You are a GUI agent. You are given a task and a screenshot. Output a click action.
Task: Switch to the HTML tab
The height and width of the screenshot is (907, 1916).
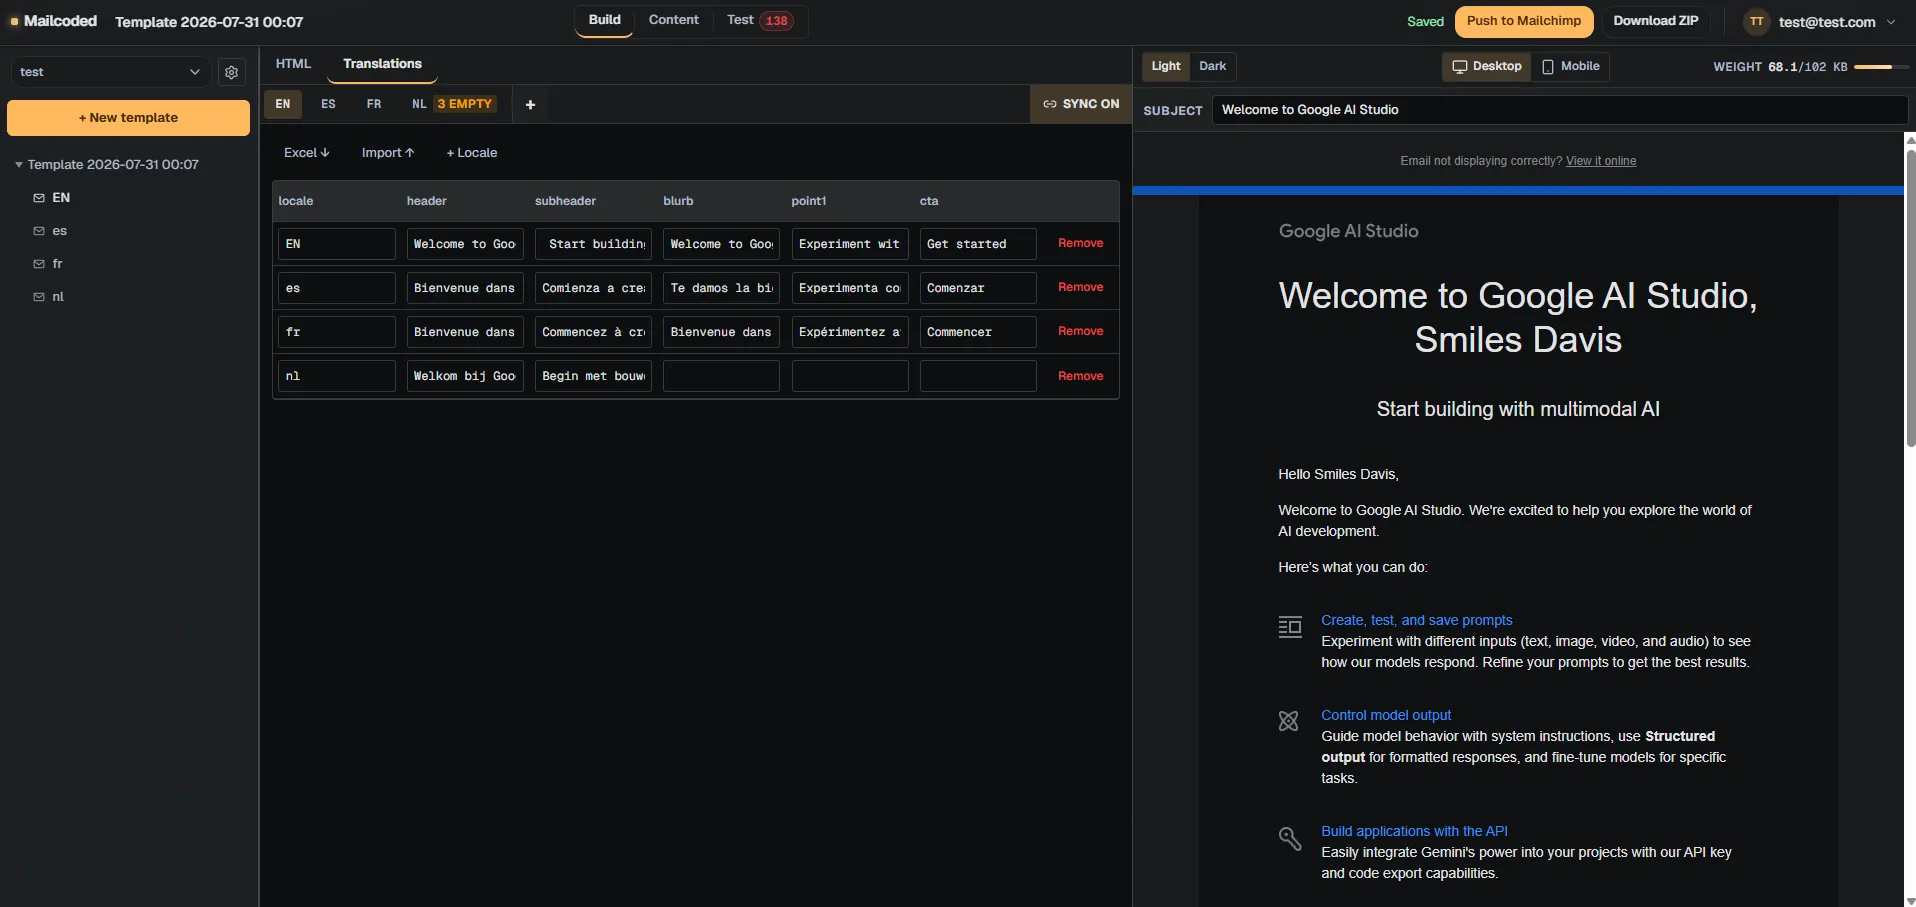point(293,64)
